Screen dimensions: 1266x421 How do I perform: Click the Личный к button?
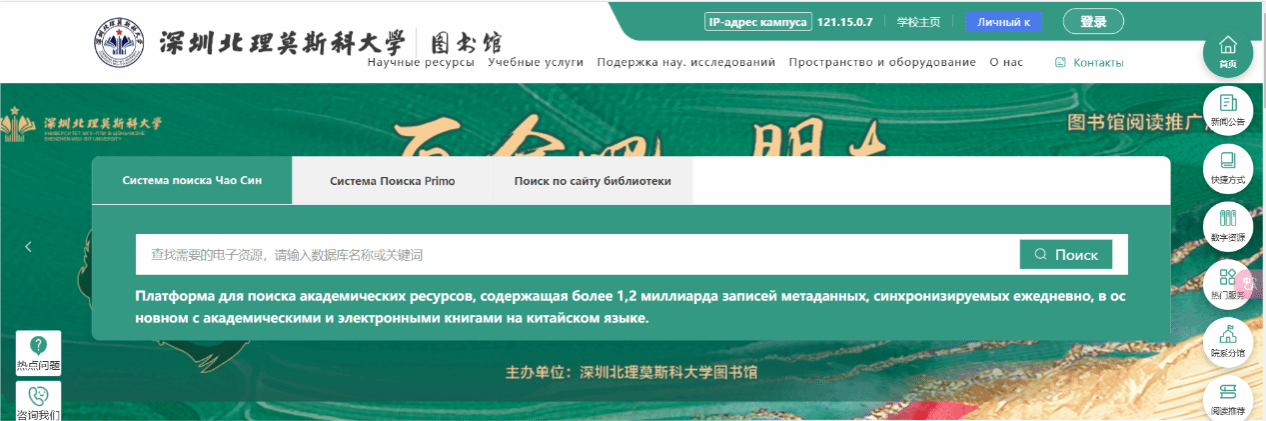[x=1003, y=21]
